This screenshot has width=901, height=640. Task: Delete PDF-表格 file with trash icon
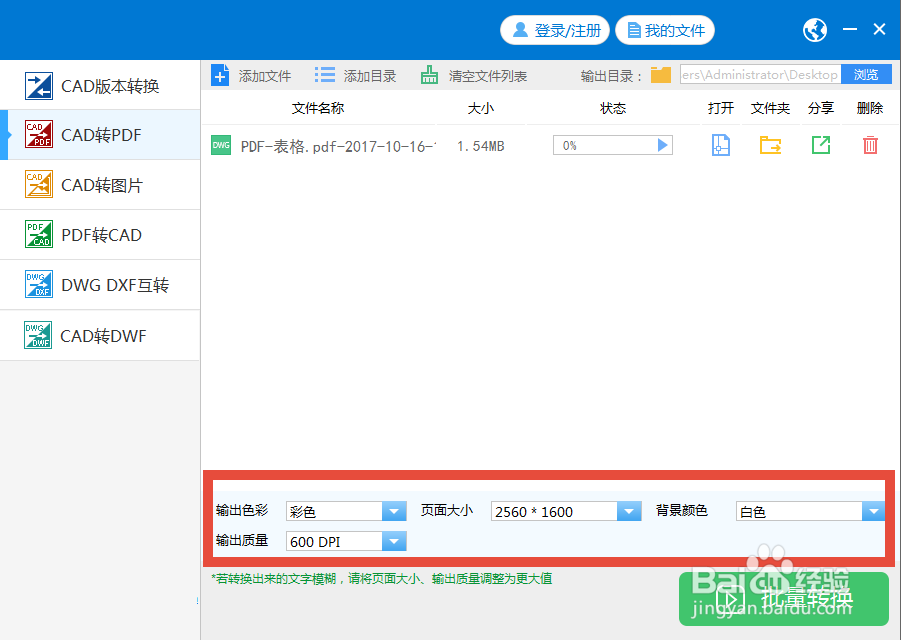(x=869, y=145)
